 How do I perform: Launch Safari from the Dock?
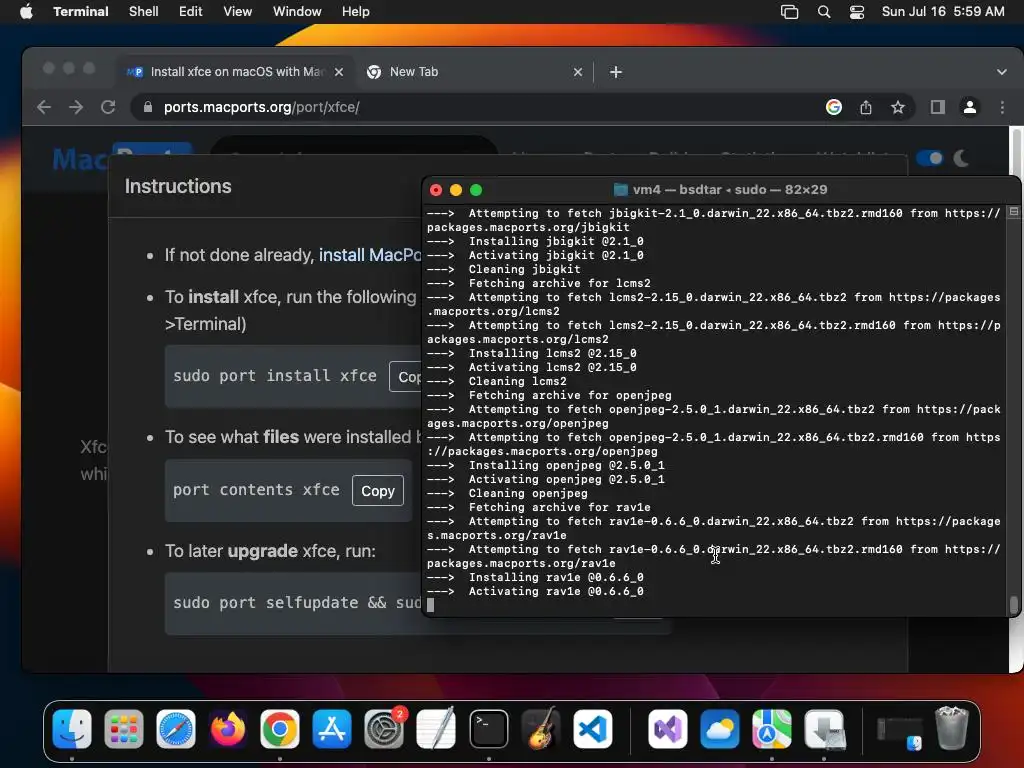[176, 729]
